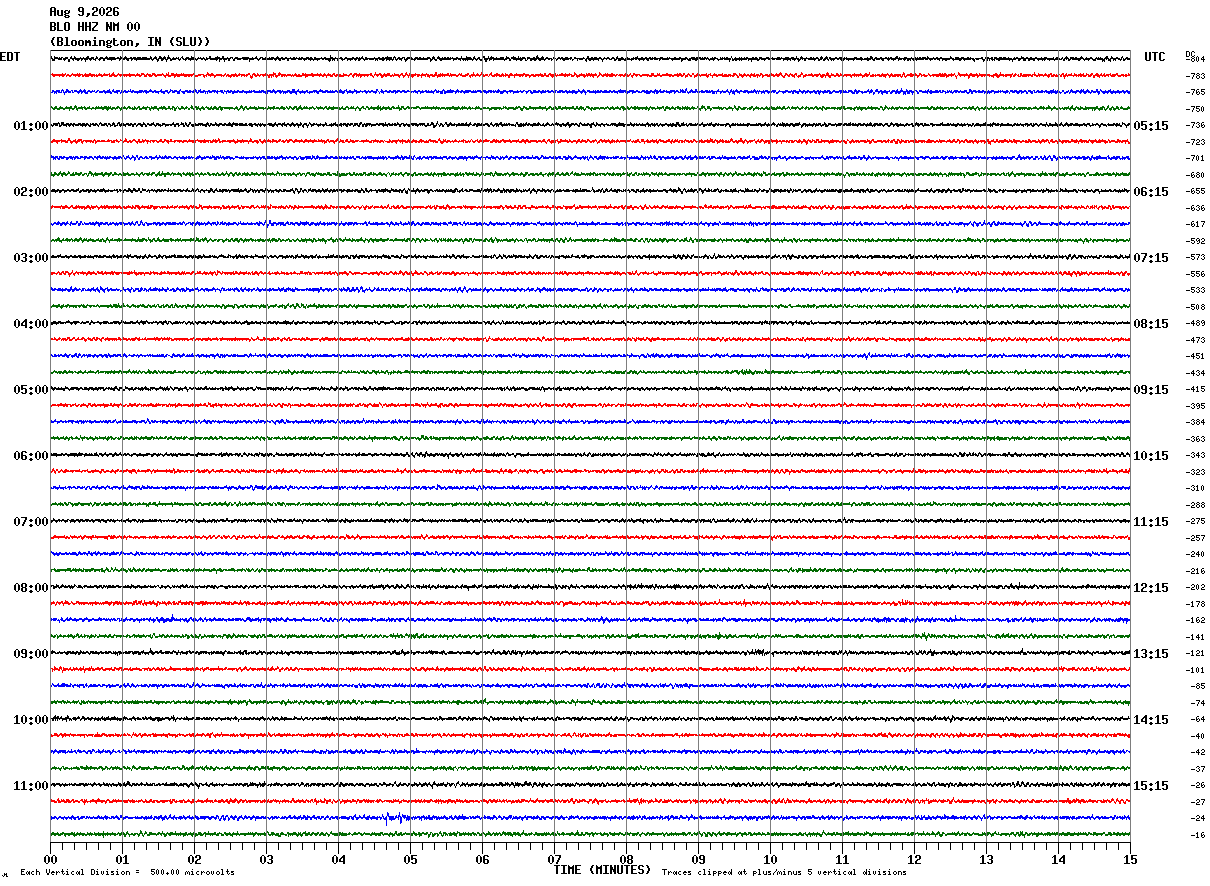This screenshot has height=886, width=1210.
Task: Click the minute 05 tick label
Action: (x=410, y=859)
